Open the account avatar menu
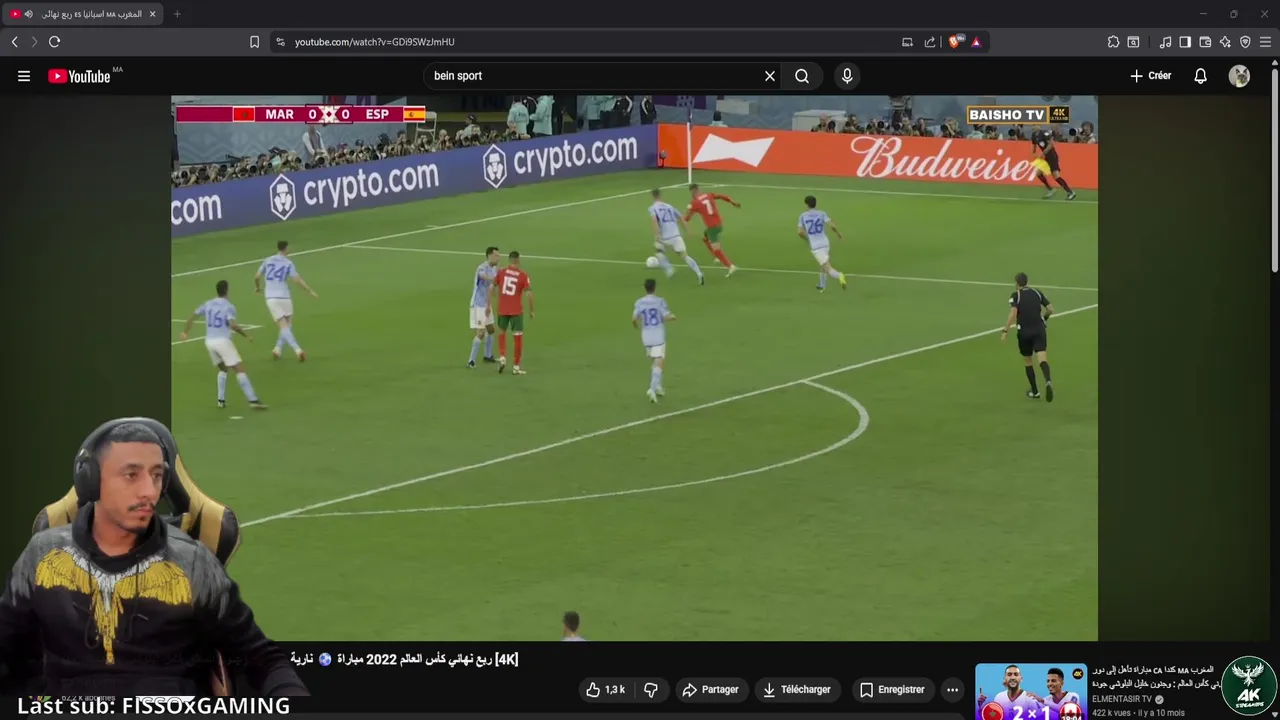The height and width of the screenshot is (720, 1280). pos(1239,76)
